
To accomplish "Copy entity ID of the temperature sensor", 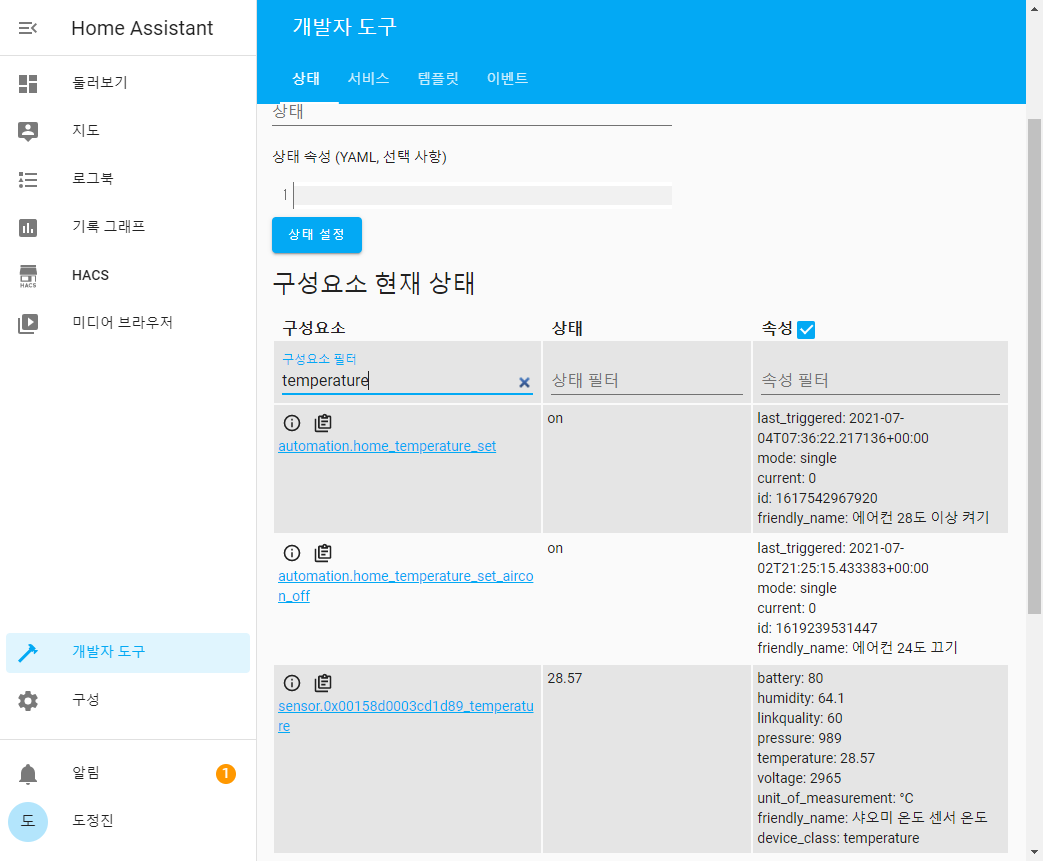I will [323, 683].
